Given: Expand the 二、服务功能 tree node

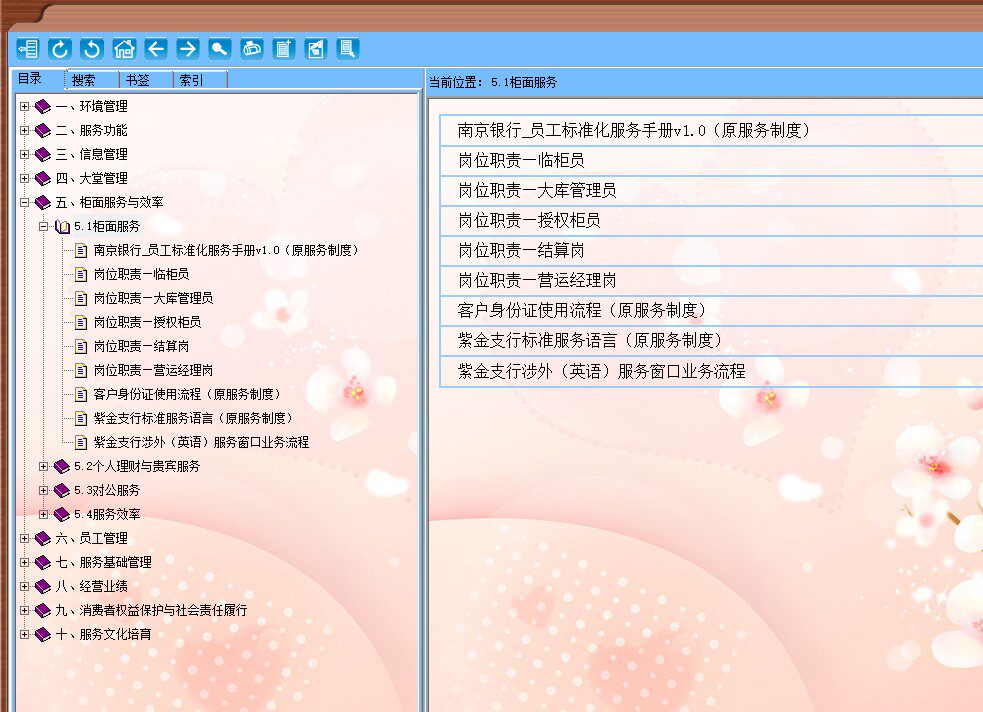Looking at the screenshot, I should [24, 130].
